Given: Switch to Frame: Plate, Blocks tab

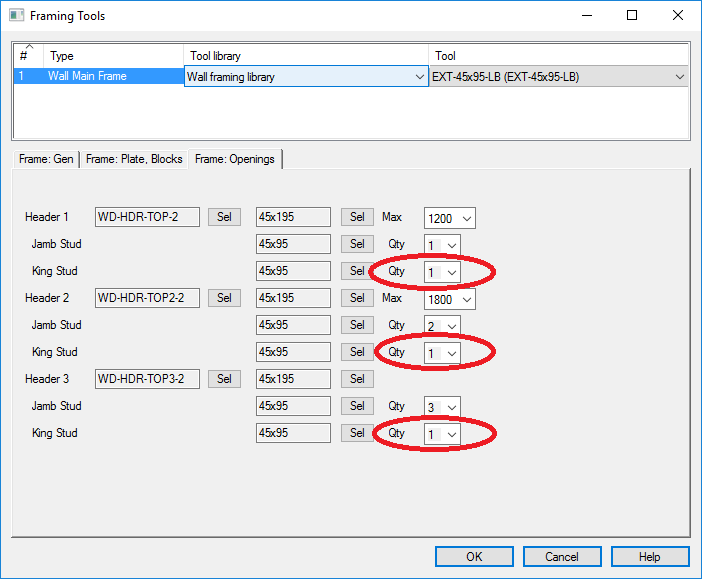Looking at the screenshot, I should tap(134, 159).
